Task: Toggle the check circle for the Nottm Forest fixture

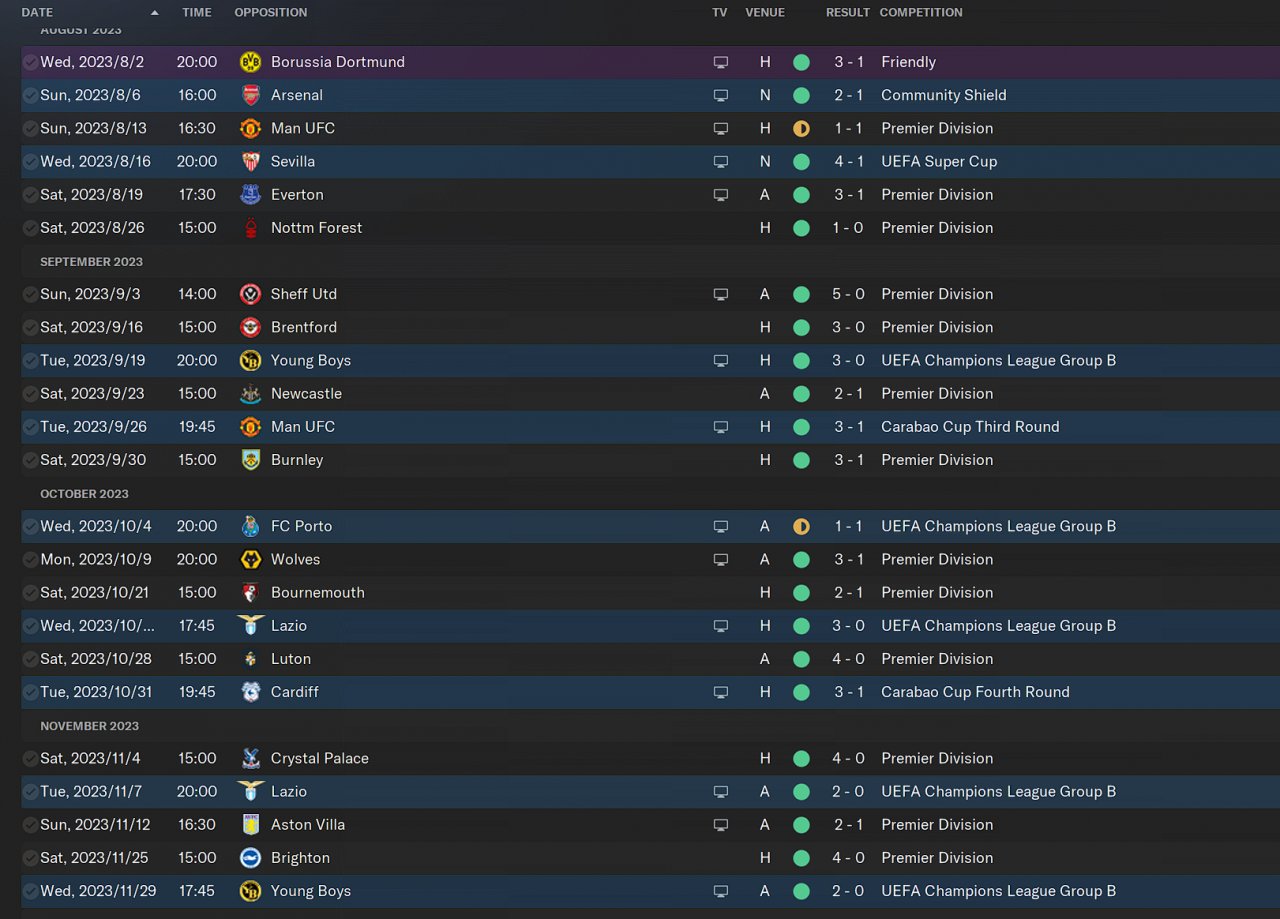Action: (x=30, y=228)
